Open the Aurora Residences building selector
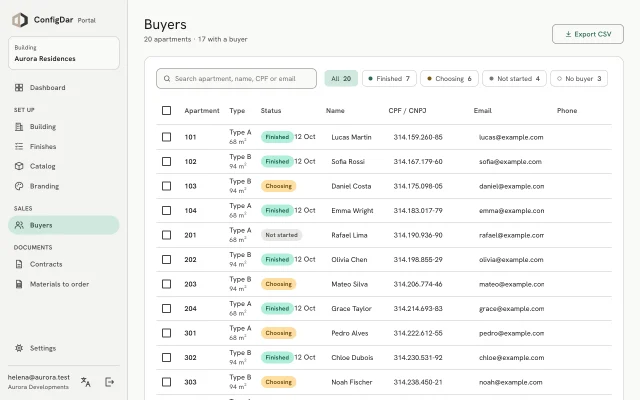This screenshot has height=400, width=640. tap(64, 53)
